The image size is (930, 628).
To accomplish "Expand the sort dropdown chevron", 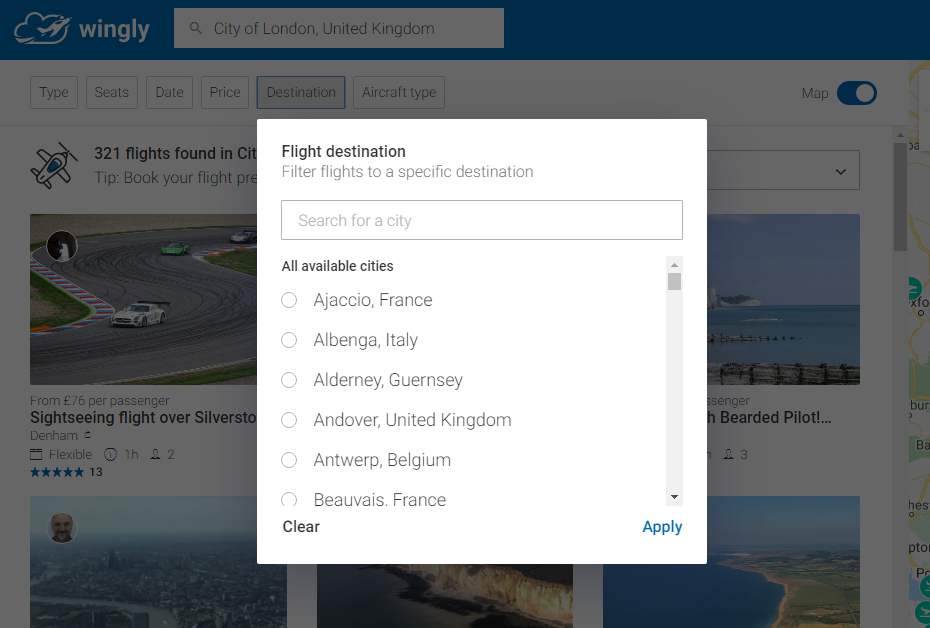I will click(x=840, y=171).
